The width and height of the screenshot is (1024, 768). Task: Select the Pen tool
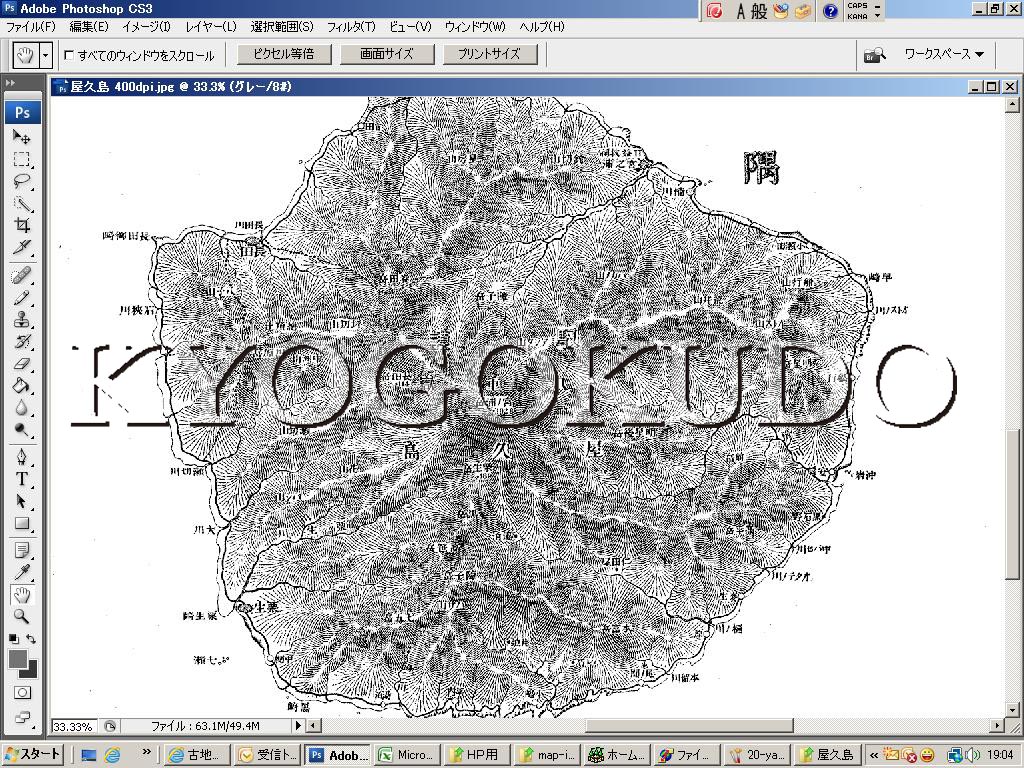22,456
